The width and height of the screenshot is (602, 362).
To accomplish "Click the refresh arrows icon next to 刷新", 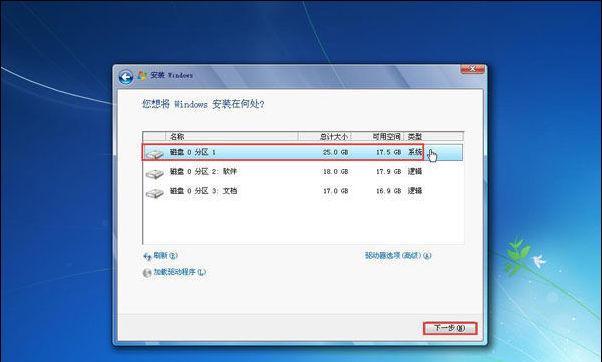I will 147,256.
